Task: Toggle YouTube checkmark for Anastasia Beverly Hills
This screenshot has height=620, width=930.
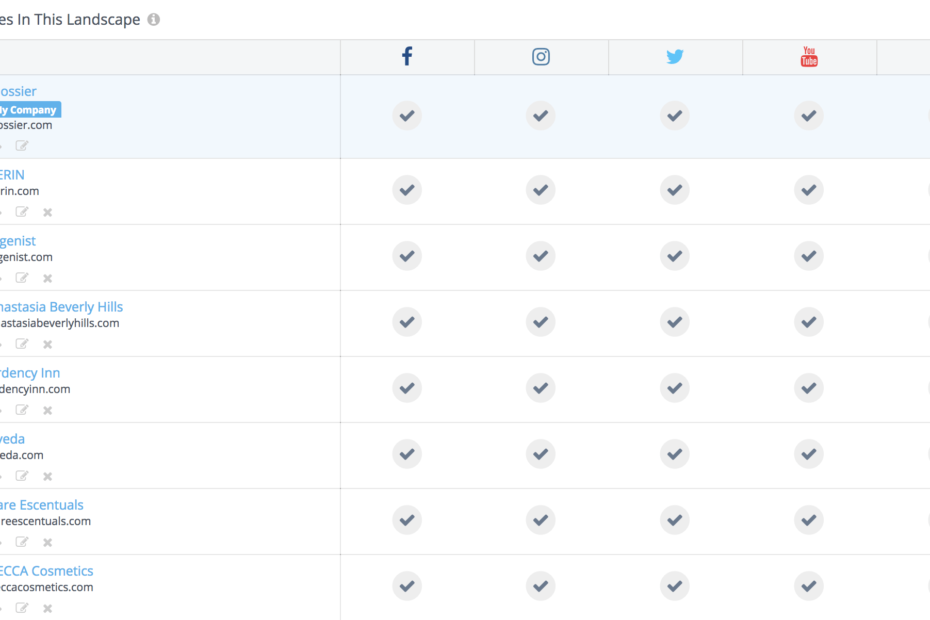Action: click(809, 322)
